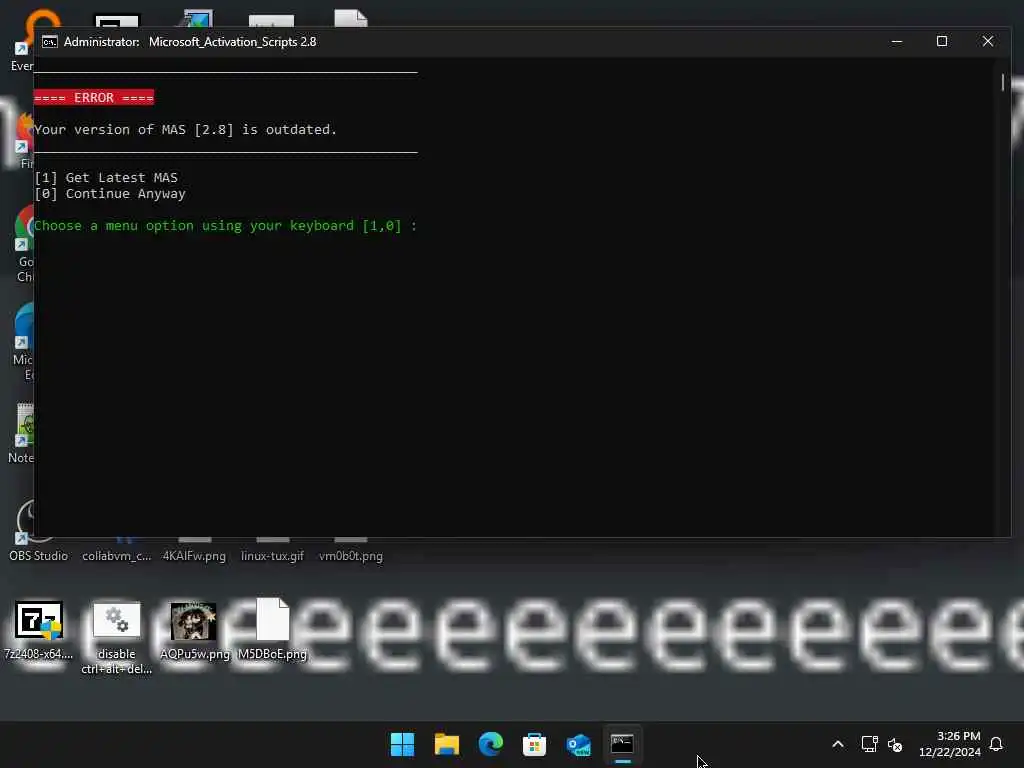Select the linux-tux.gif desktop file label
The image size is (1024, 768).
(x=272, y=556)
